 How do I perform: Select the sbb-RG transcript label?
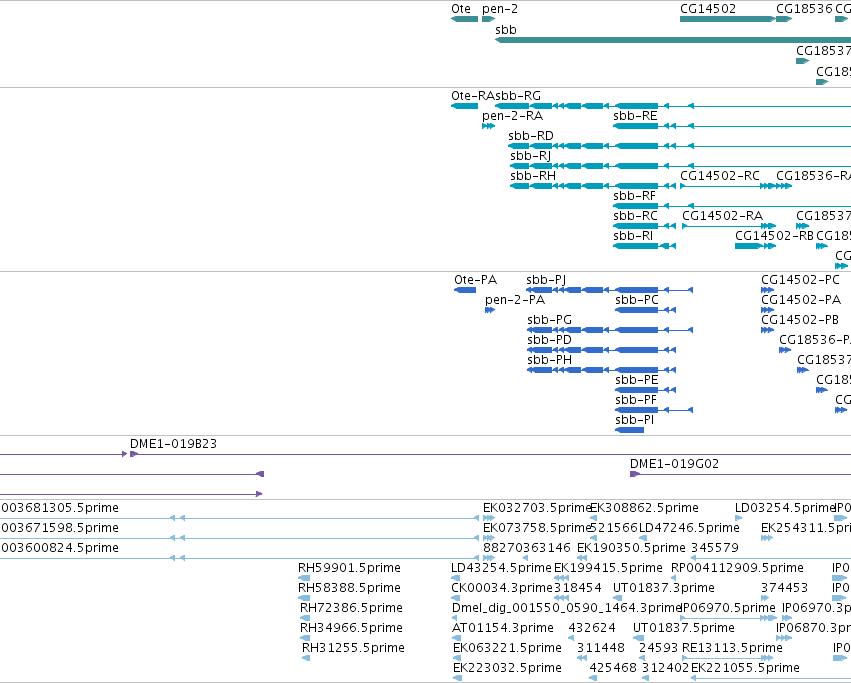point(518,96)
